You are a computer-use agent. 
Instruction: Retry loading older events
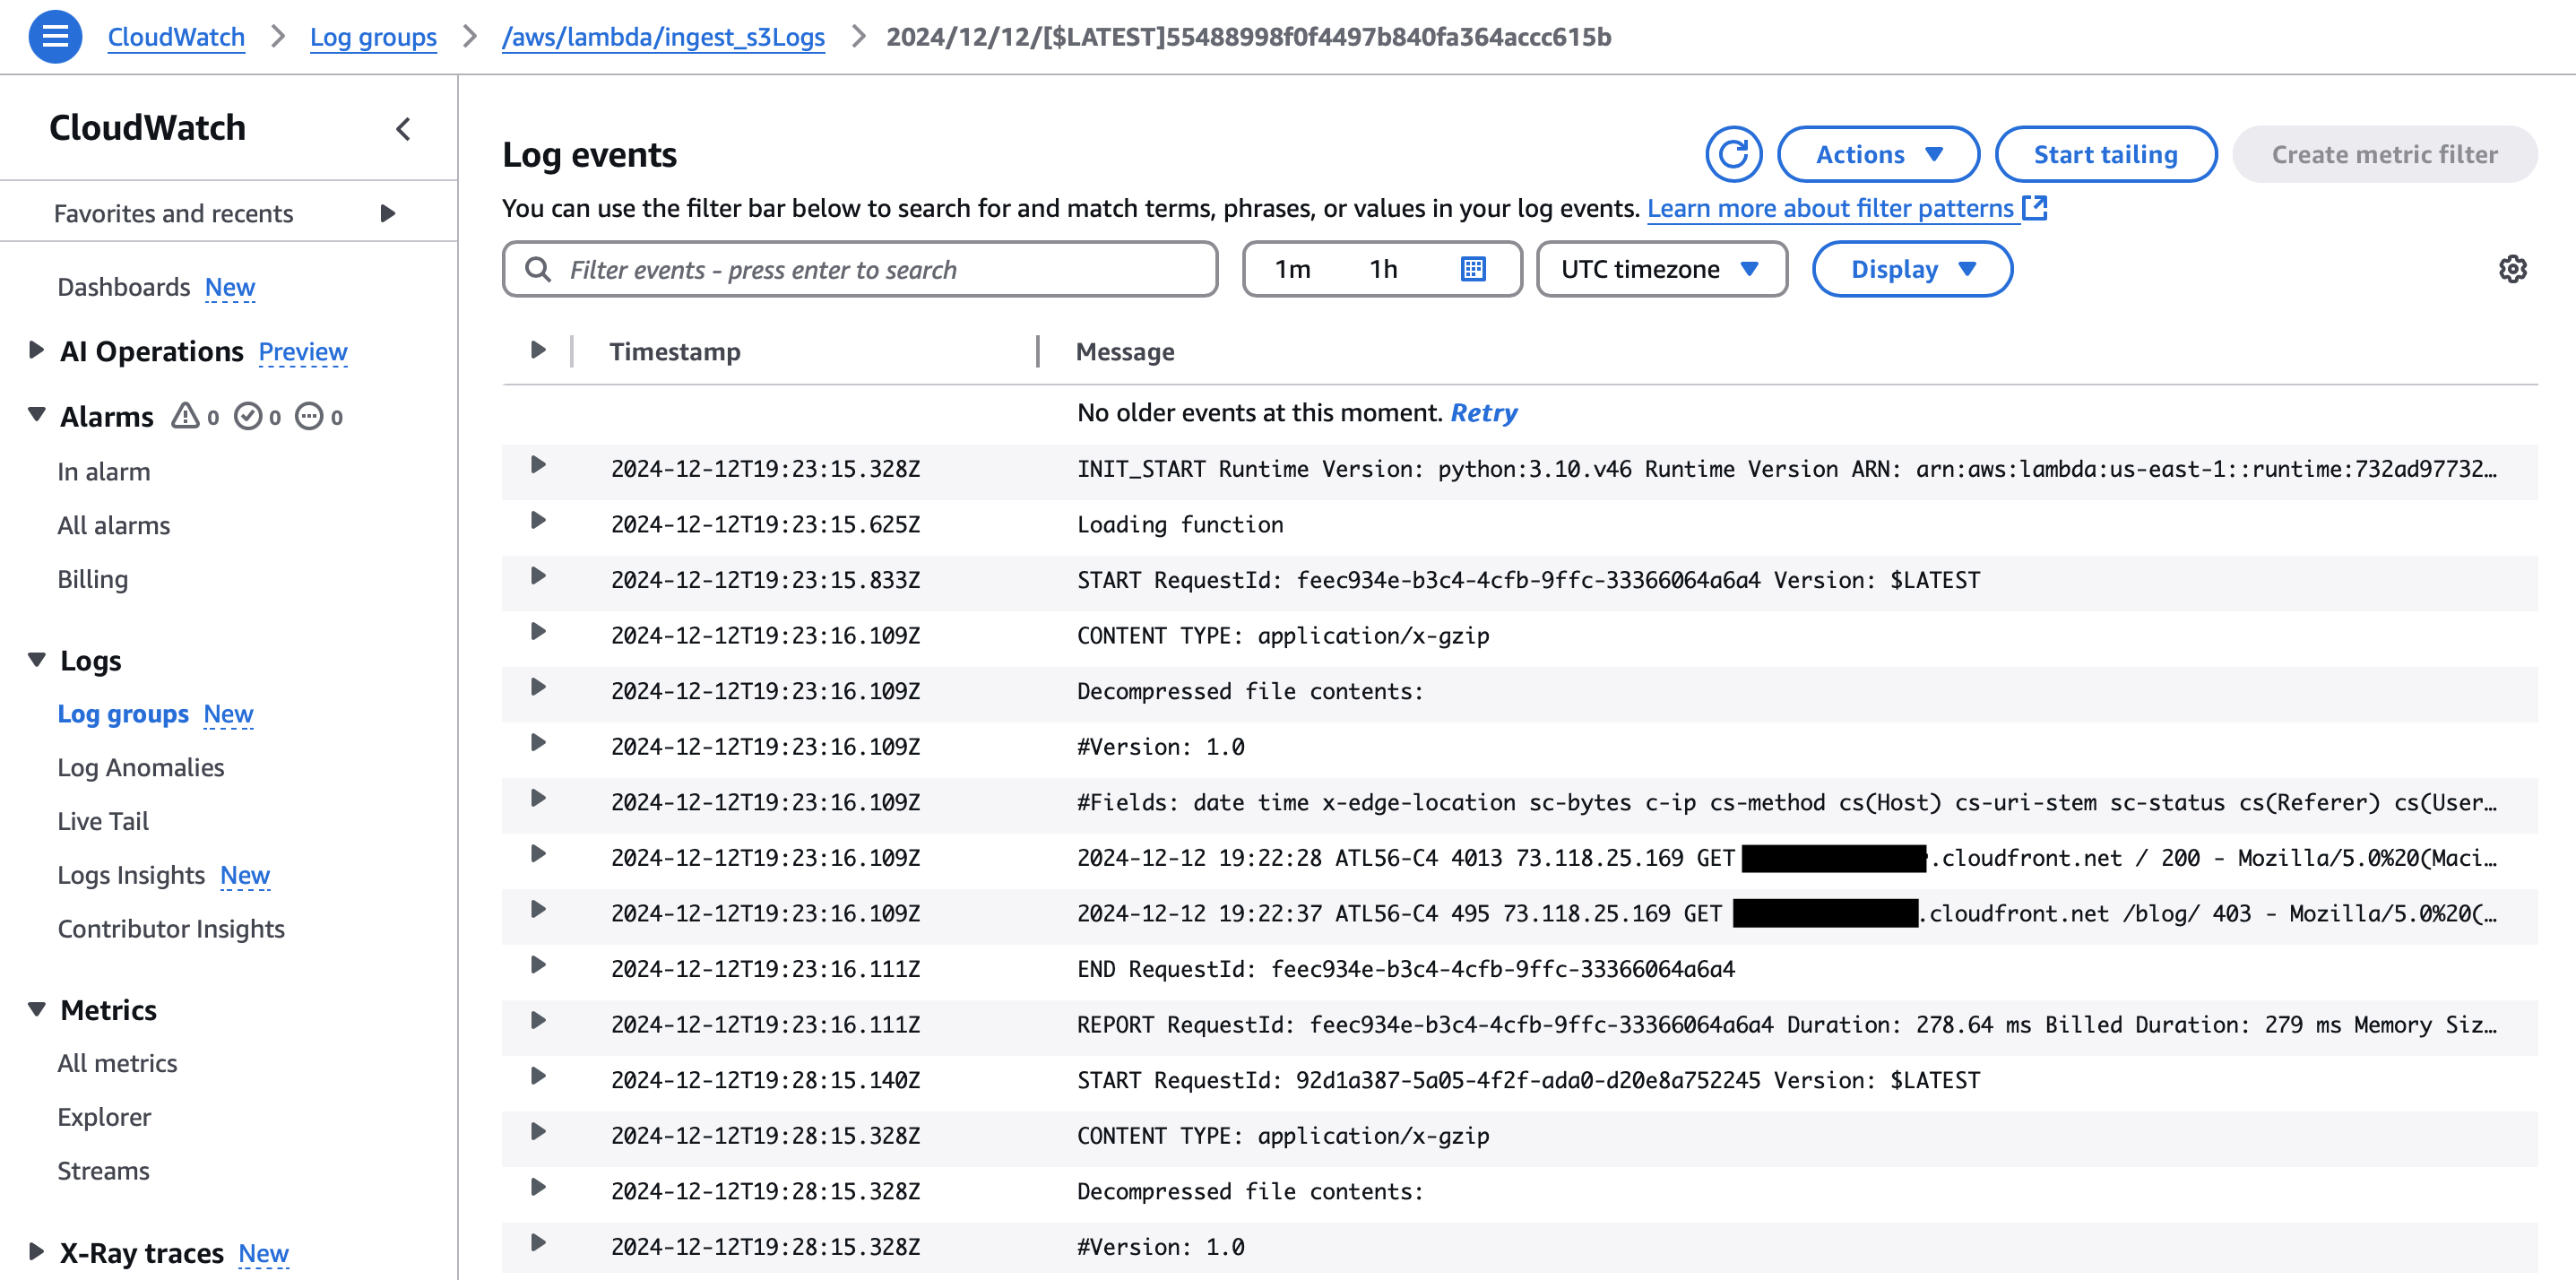[1483, 413]
